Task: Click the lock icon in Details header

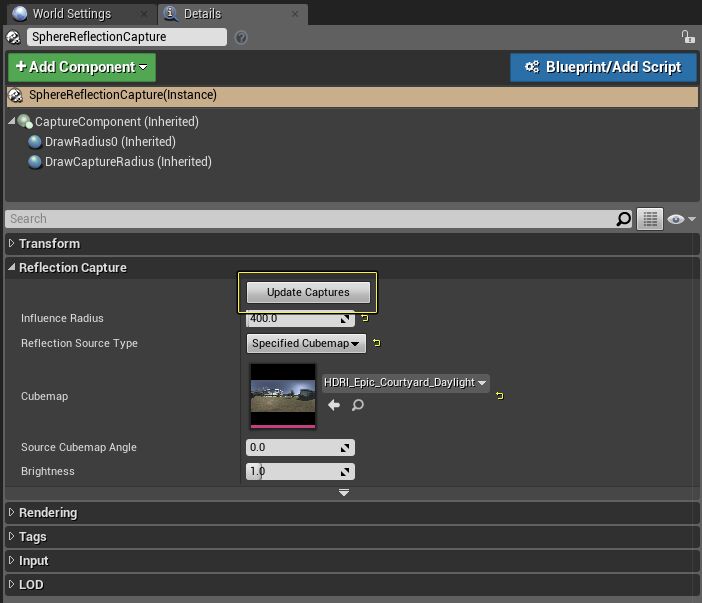Action: click(x=687, y=37)
